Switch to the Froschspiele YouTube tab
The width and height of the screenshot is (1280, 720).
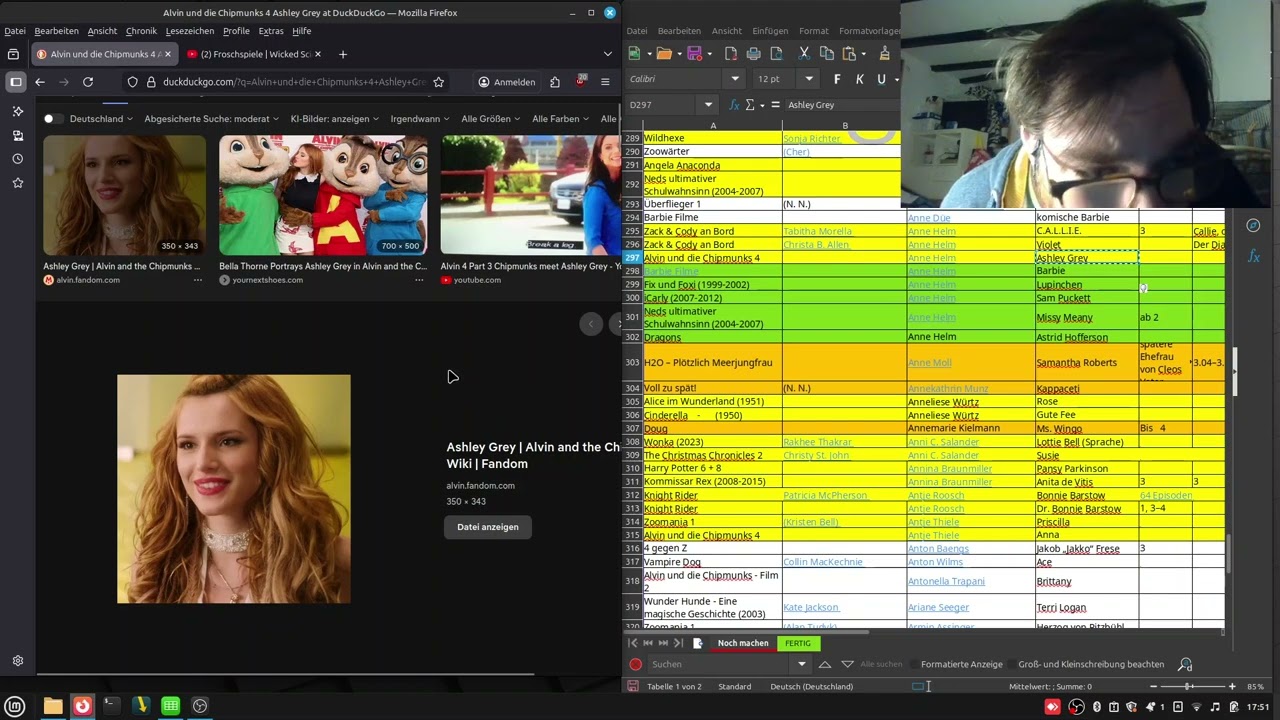pyautogui.click(x=256, y=54)
